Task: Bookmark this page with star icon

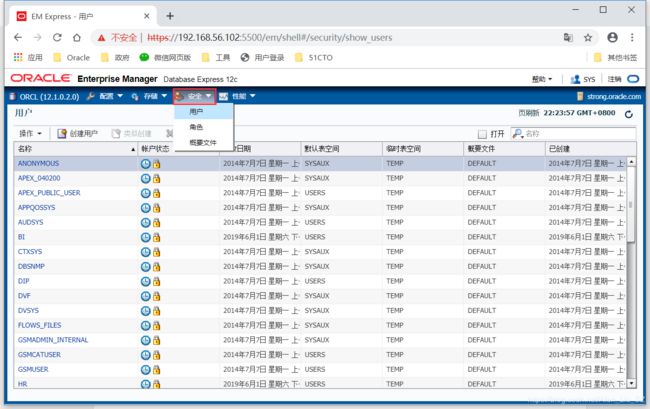Action: (x=588, y=38)
